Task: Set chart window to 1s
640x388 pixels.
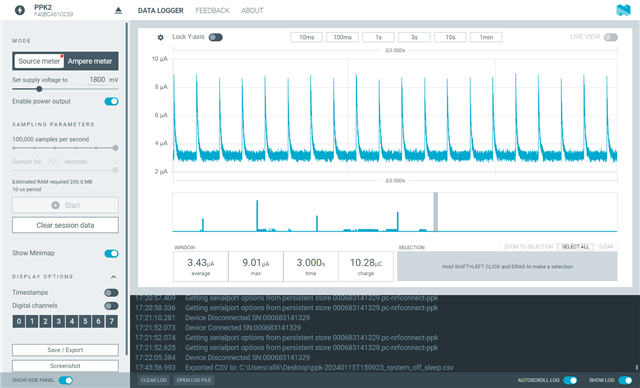Action: click(378, 38)
